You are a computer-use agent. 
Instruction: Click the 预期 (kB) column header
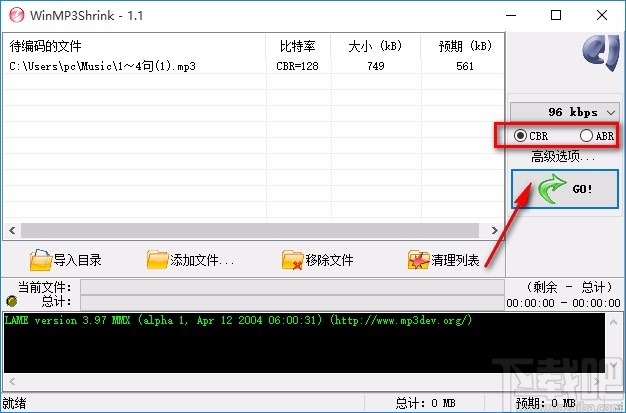[462, 46]
